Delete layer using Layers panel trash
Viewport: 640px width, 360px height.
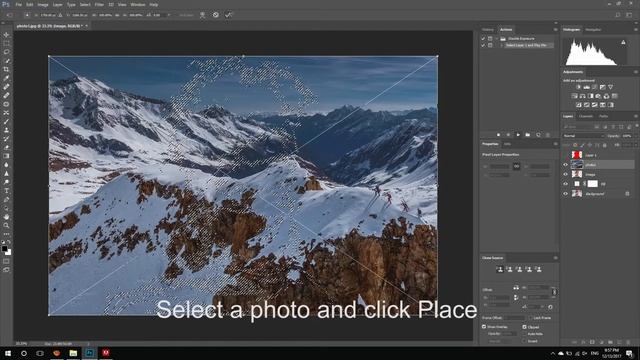pyautogui.click(x=629, y=342)
